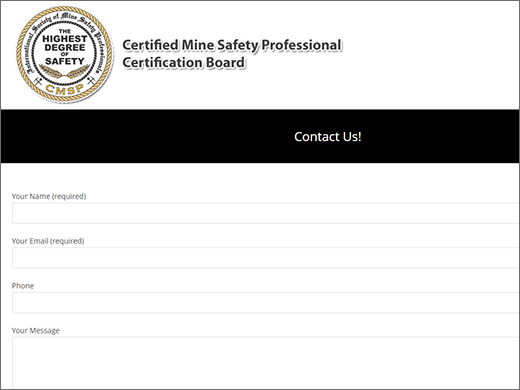Focus the Your Message text area

[x=265, y=363]
